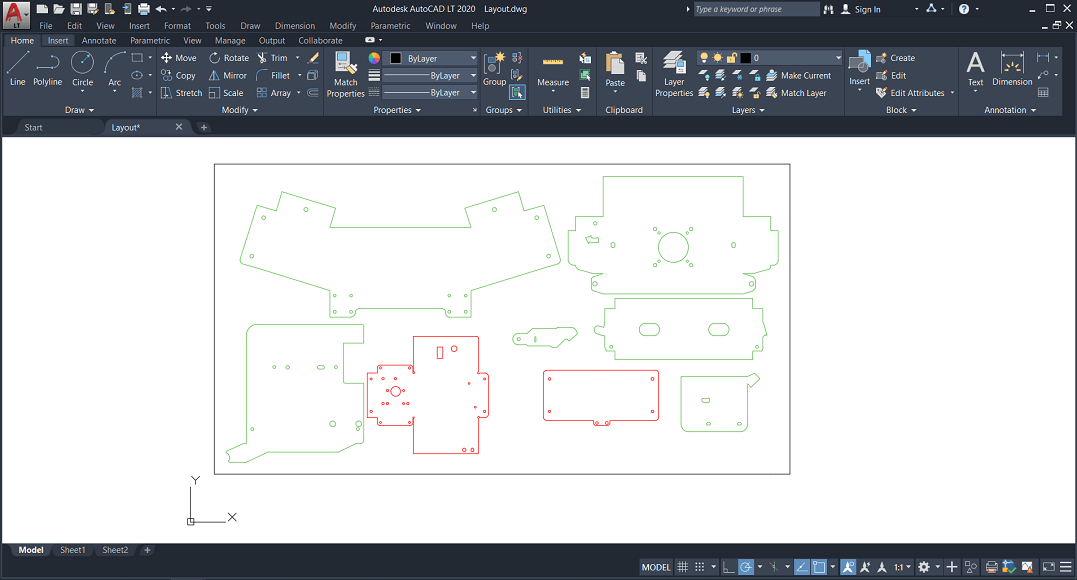
Task: Toggle ortho mode in status bar
Action: [x=727, y=567]
